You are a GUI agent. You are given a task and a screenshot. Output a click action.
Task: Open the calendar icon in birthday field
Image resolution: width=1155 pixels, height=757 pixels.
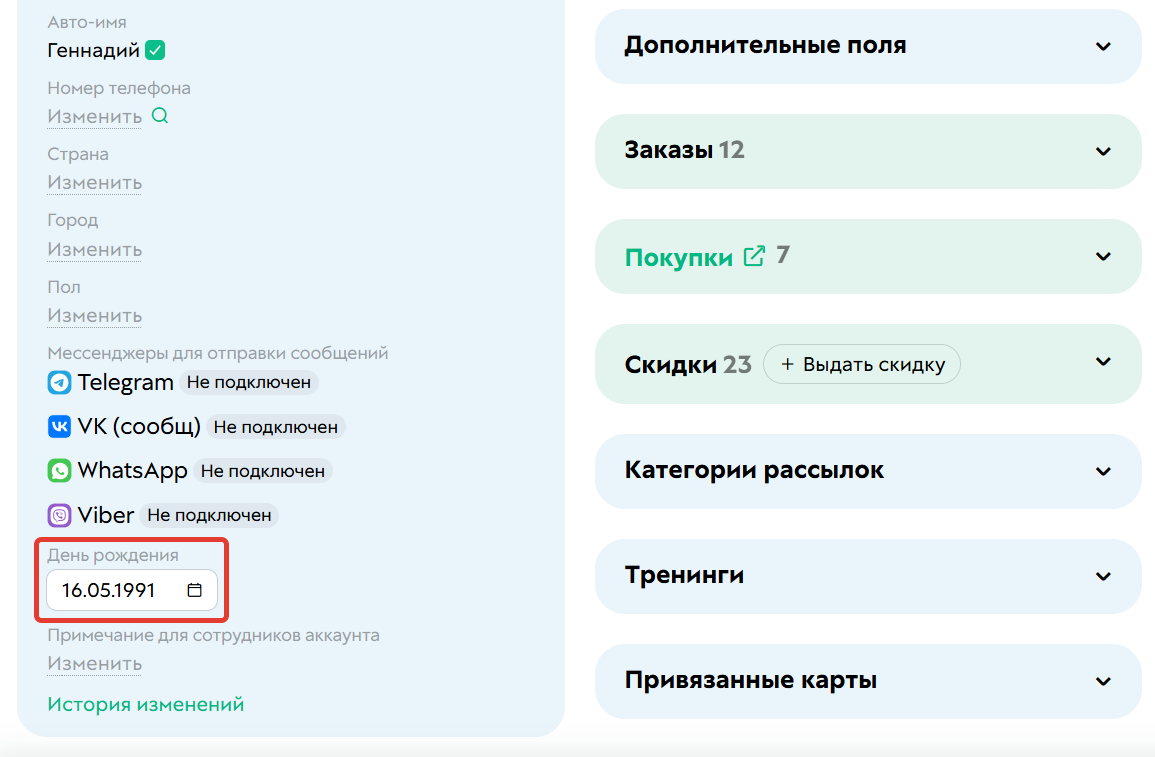[x=196, y=590]
